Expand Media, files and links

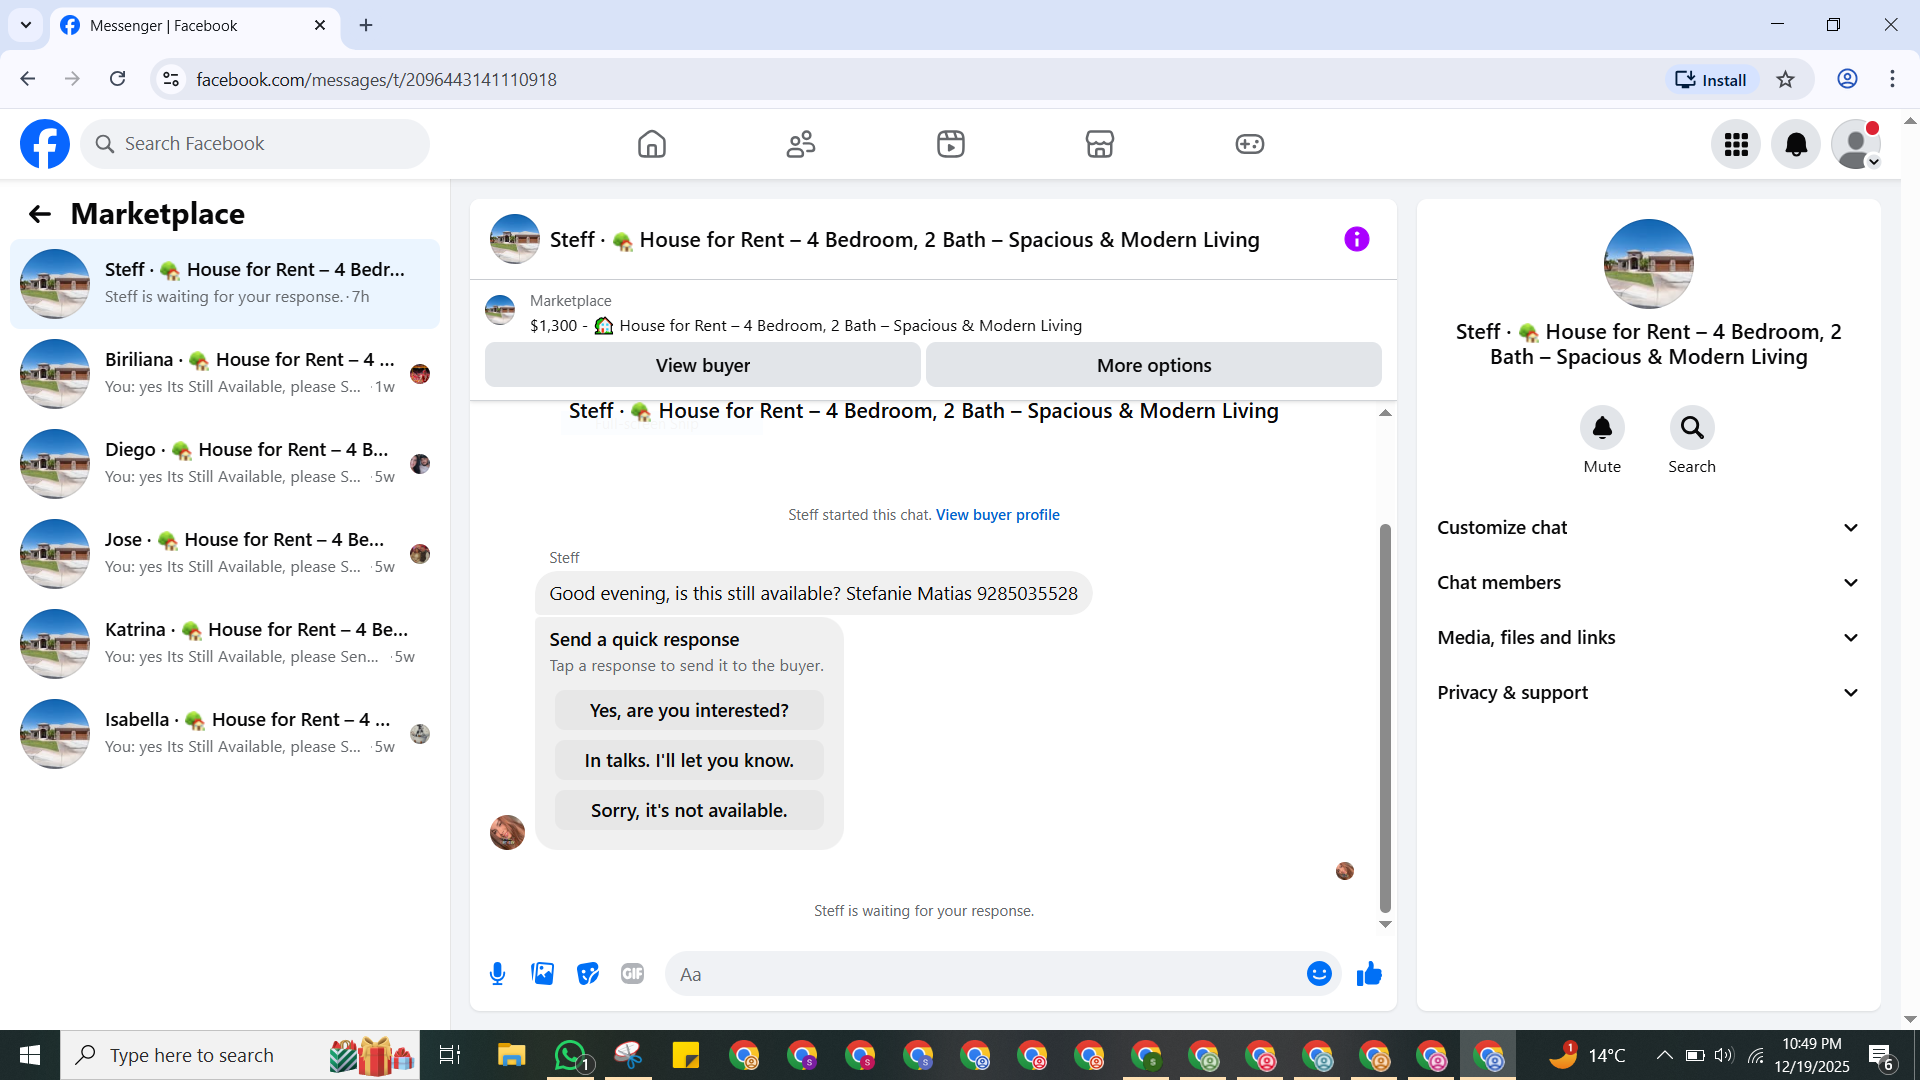1648,637
